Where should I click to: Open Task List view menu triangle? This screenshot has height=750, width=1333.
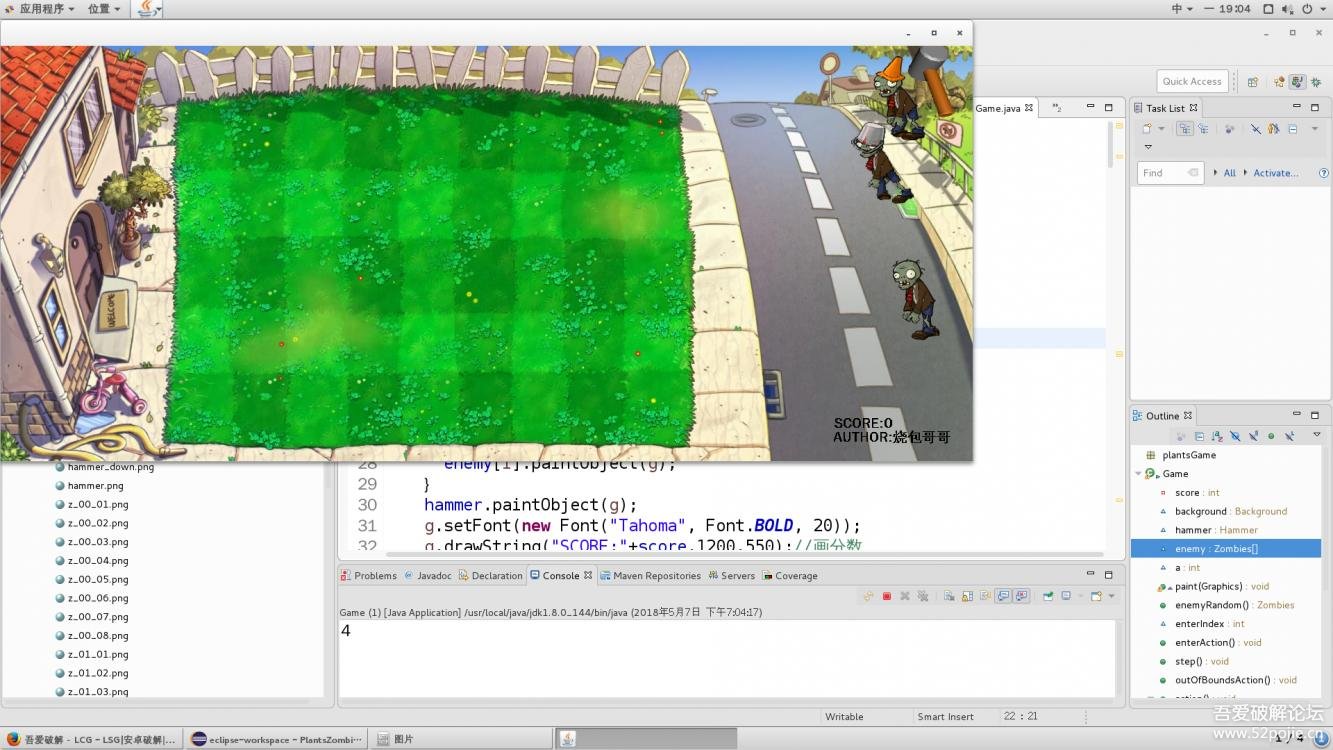[1148, 147]
